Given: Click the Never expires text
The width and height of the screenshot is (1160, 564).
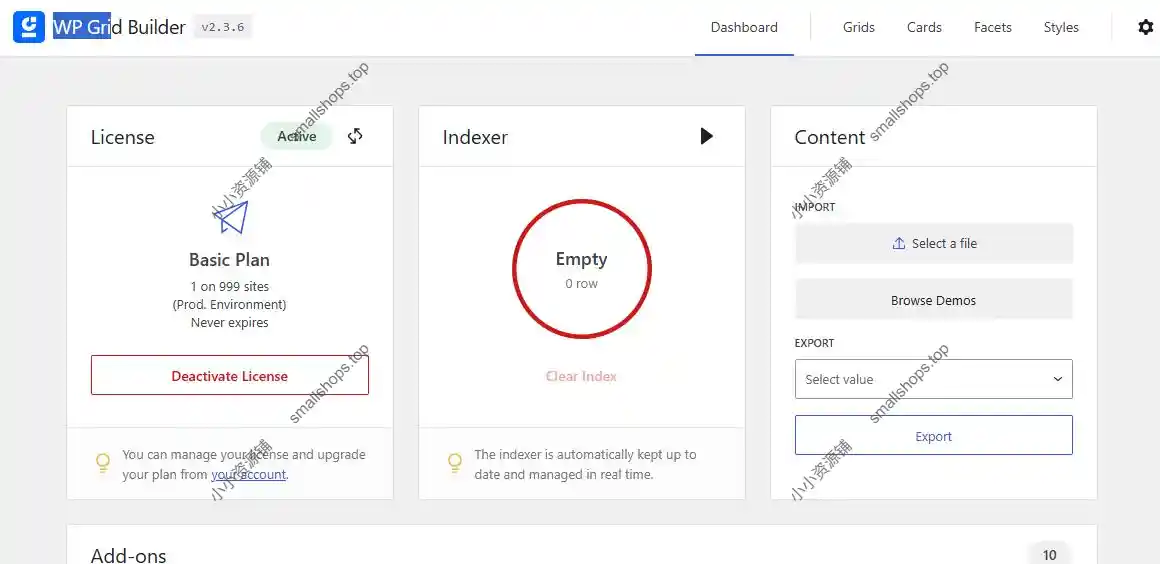Looking at the screenshot, I should point(229,323).
